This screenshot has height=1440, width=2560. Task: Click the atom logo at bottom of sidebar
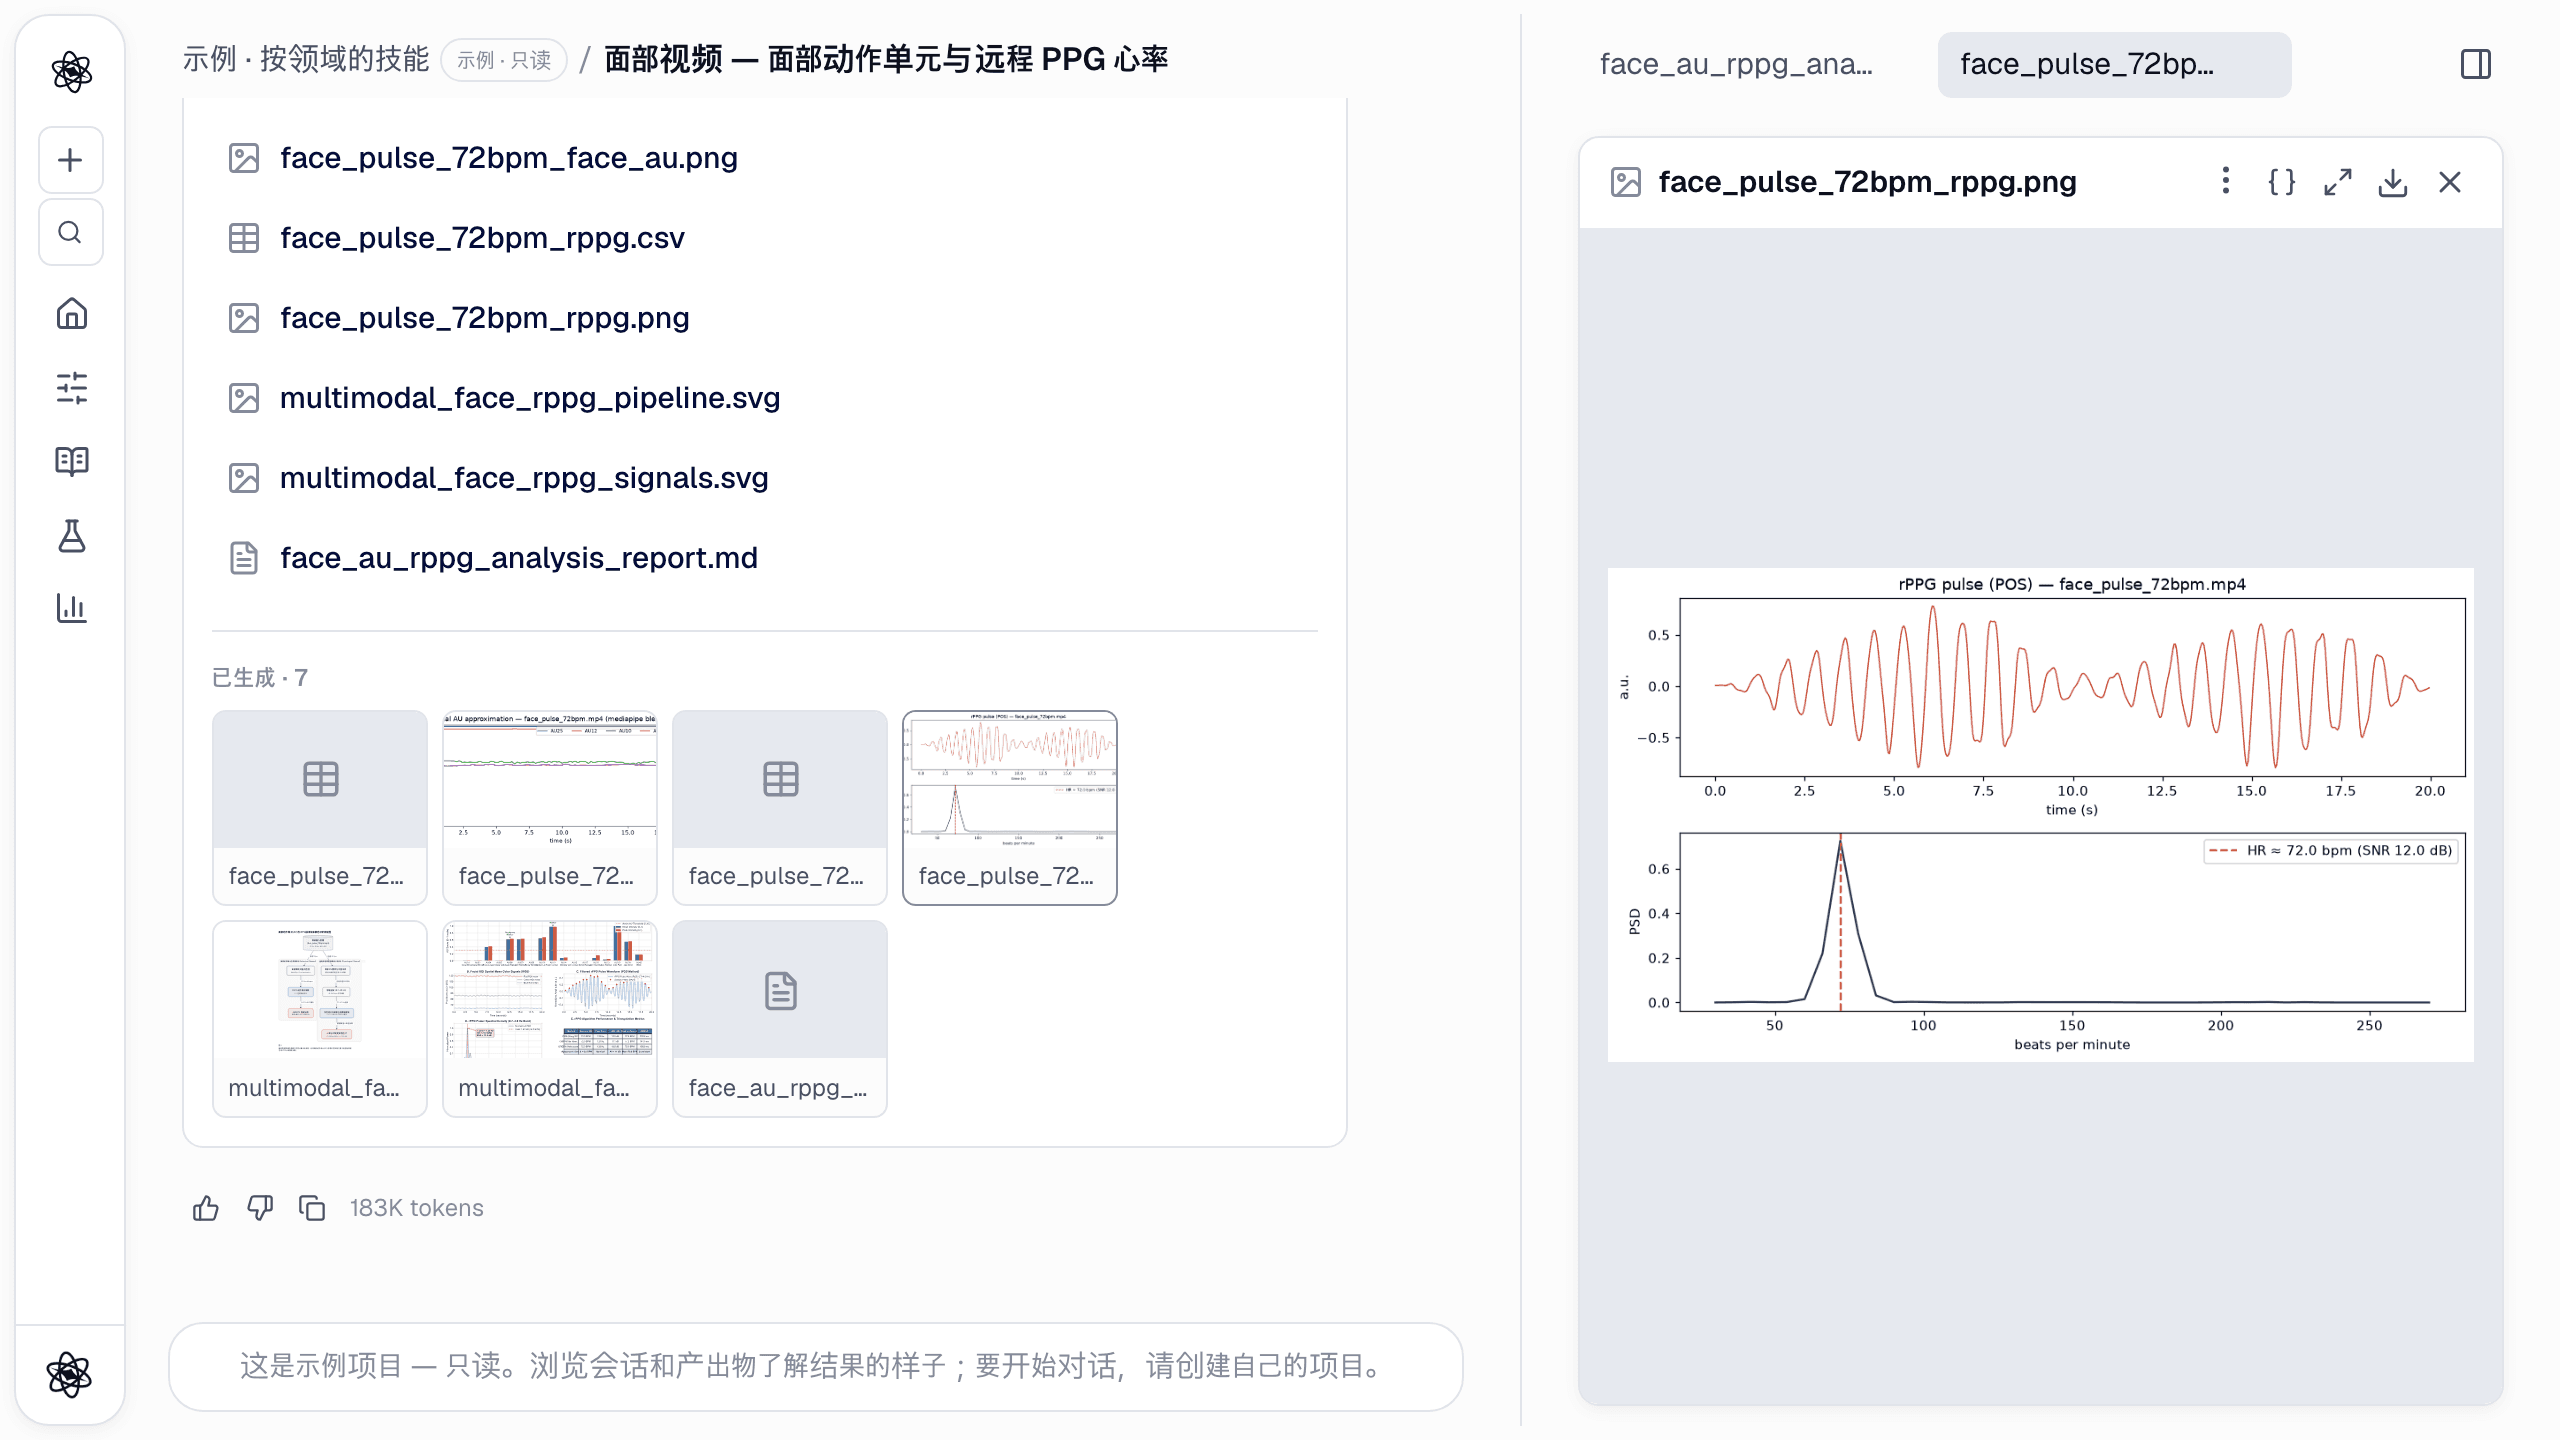pyautogui.click(x=69, y=1374)
